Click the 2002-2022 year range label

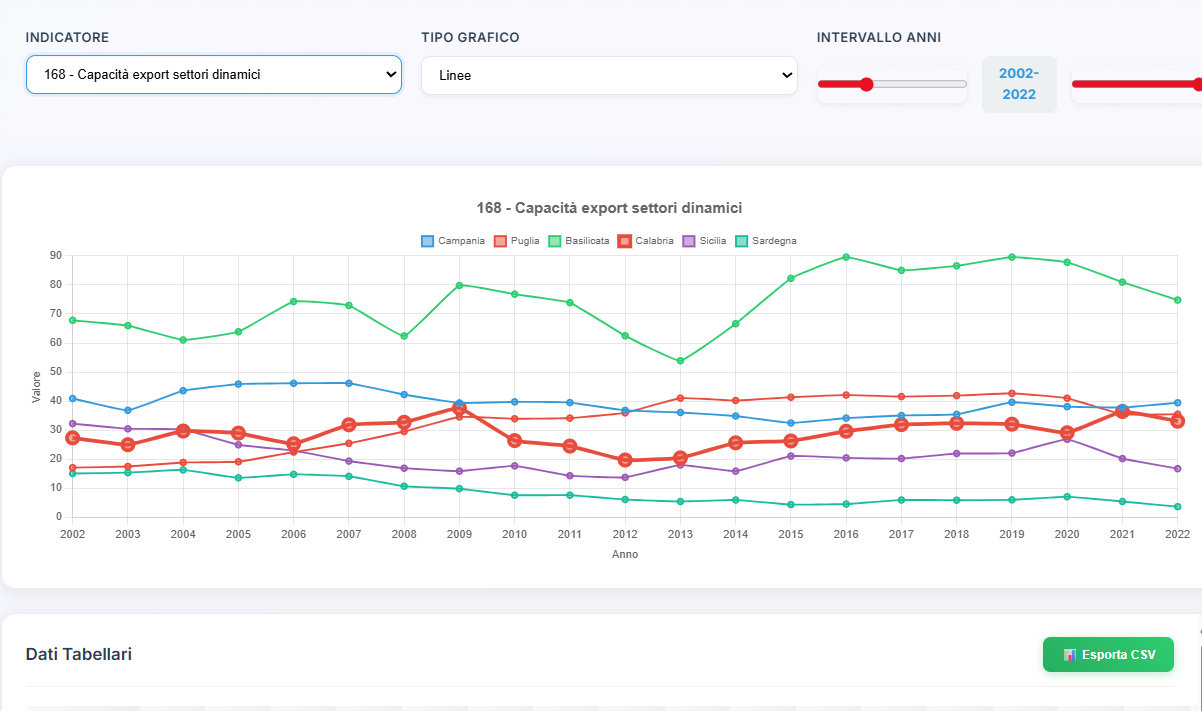click(x=1019, y=84)
